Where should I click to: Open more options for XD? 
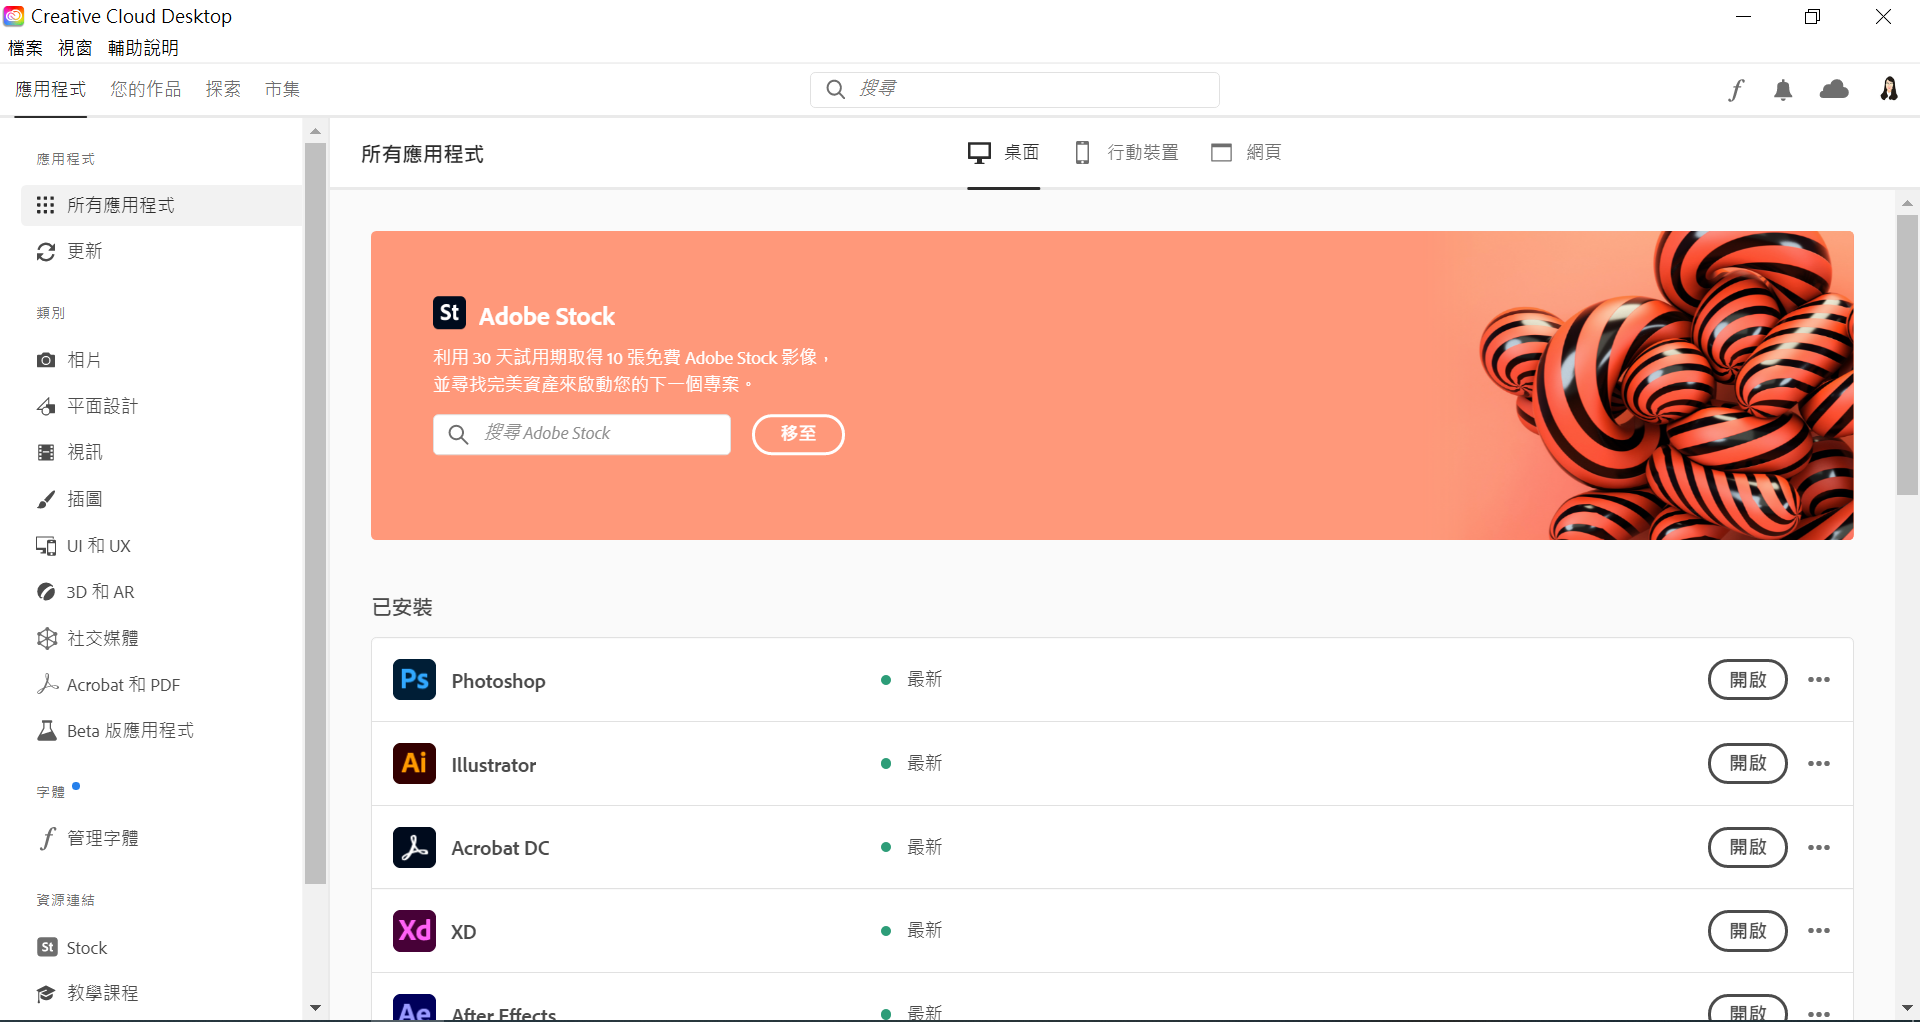click(x=1819, y=931)
